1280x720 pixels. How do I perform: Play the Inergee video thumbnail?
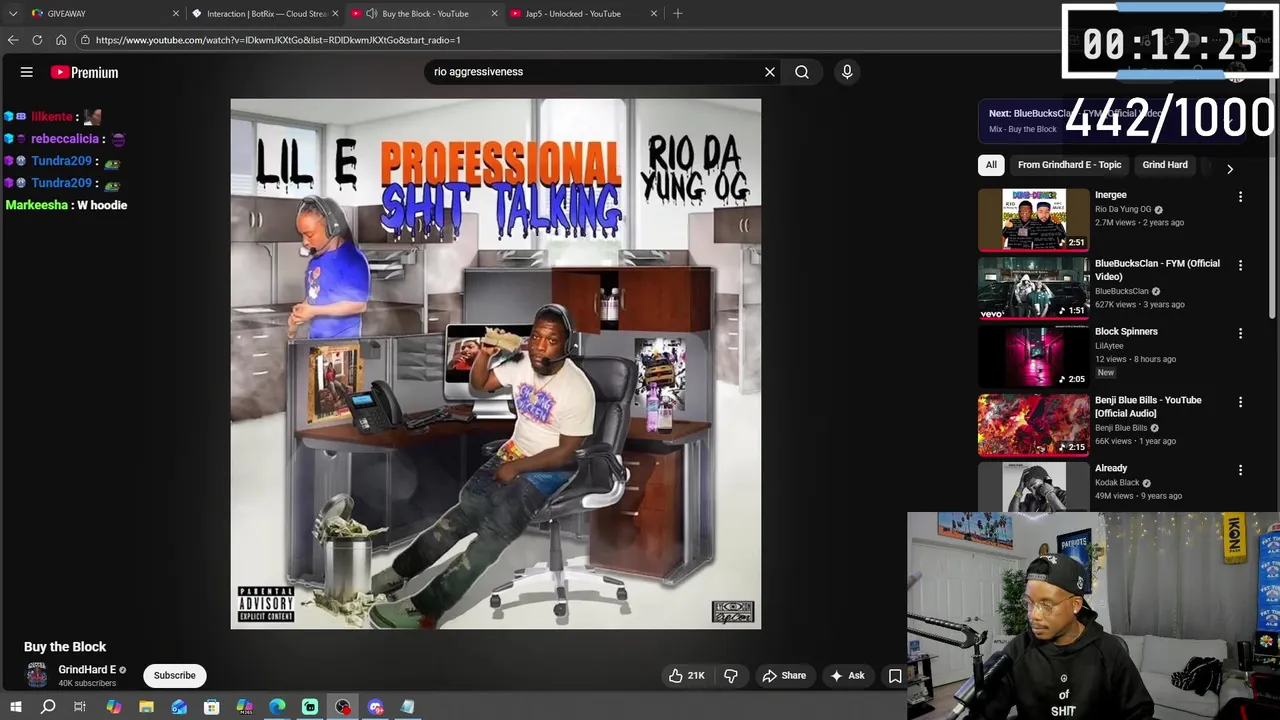(1033, 219)
